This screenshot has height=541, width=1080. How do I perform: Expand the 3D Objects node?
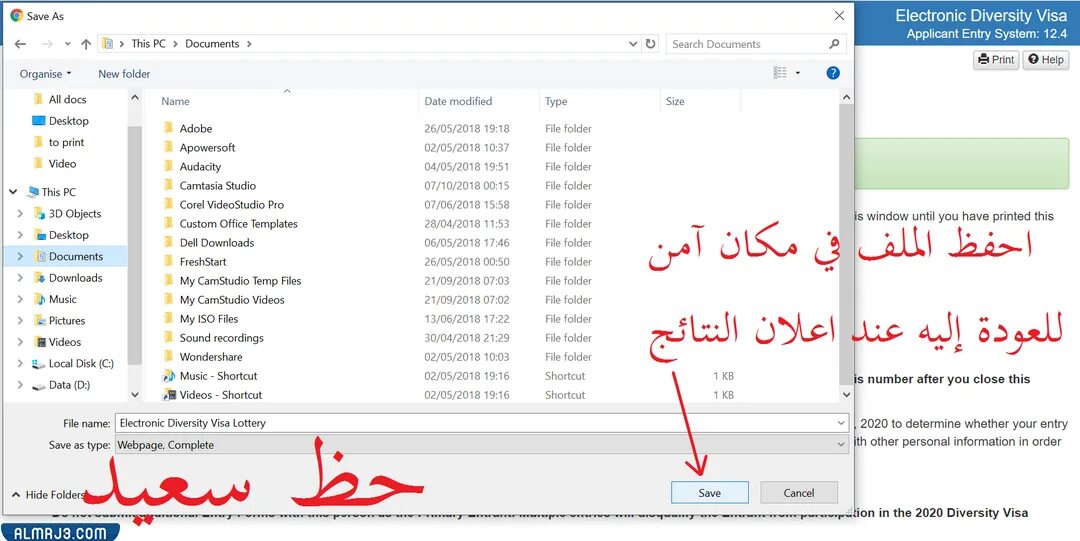point(20,214)
